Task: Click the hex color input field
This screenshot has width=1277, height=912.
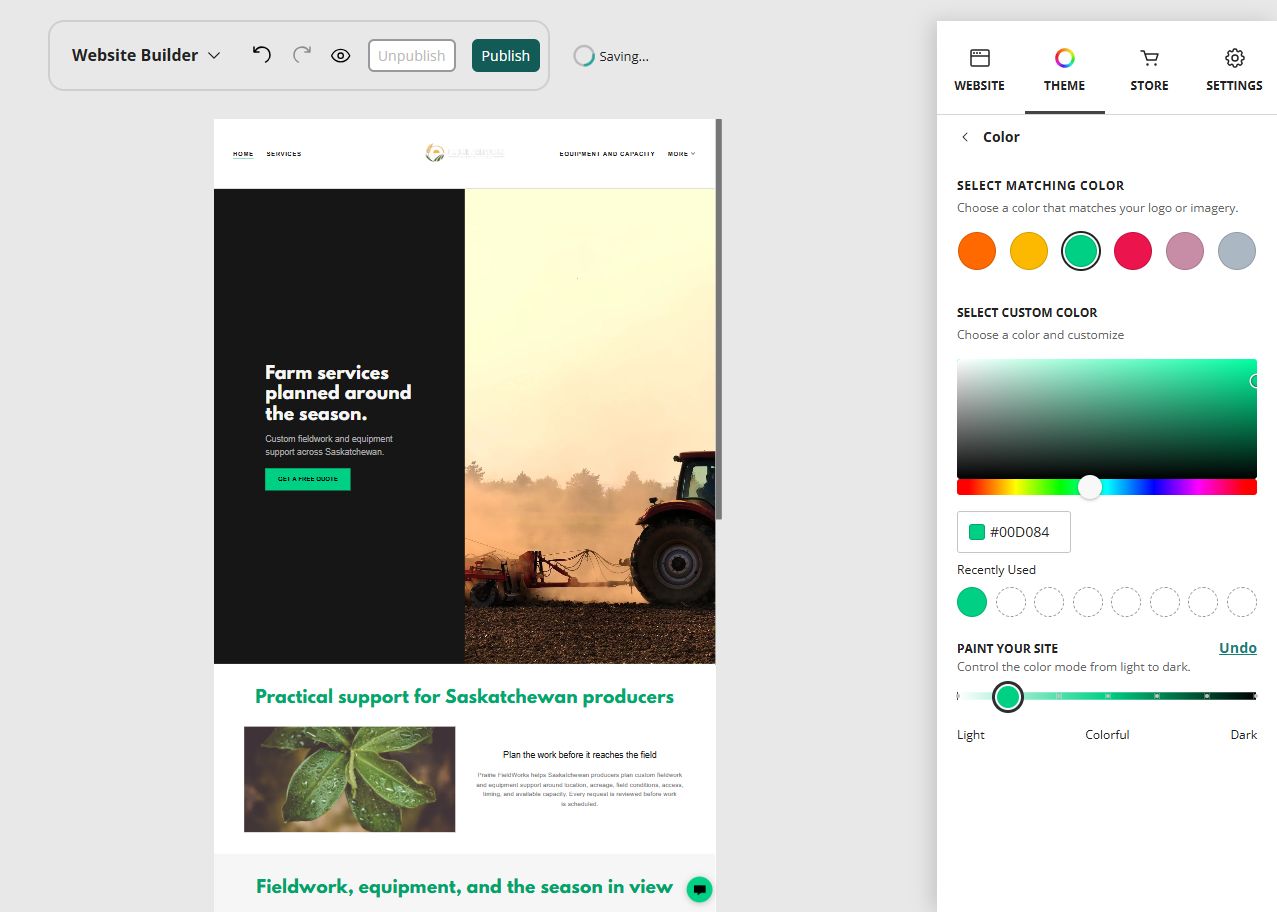Action: coord(1014,532)
